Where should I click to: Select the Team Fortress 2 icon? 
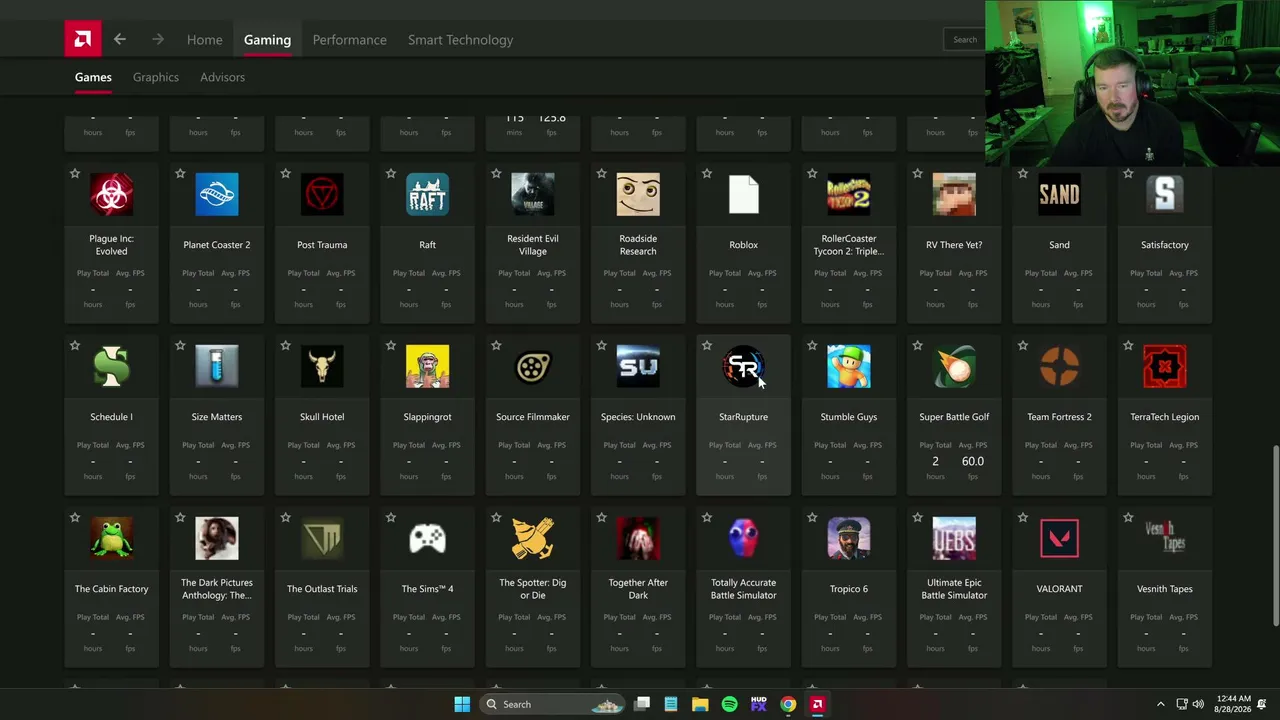pyautogui.click(x=1059, y=366)
